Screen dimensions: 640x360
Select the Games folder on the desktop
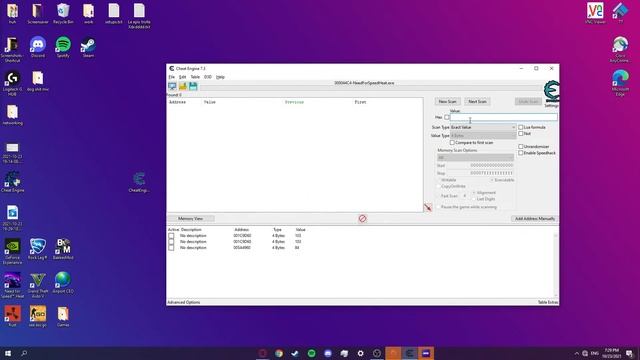63,316
